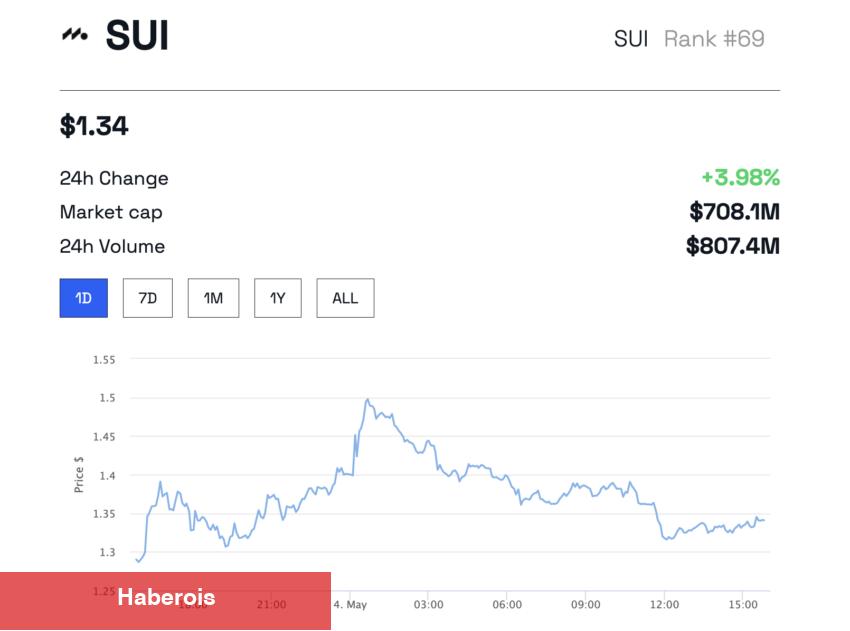850x631 pixels.
Task: Click the Haberois watermark banner
Action: point(165,599)
